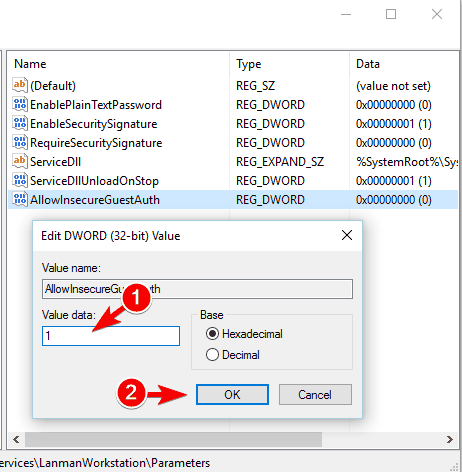Click the horizontal scrollbar right arrow
This screenshot has width=462, height=472.
[x=450, y=439]
